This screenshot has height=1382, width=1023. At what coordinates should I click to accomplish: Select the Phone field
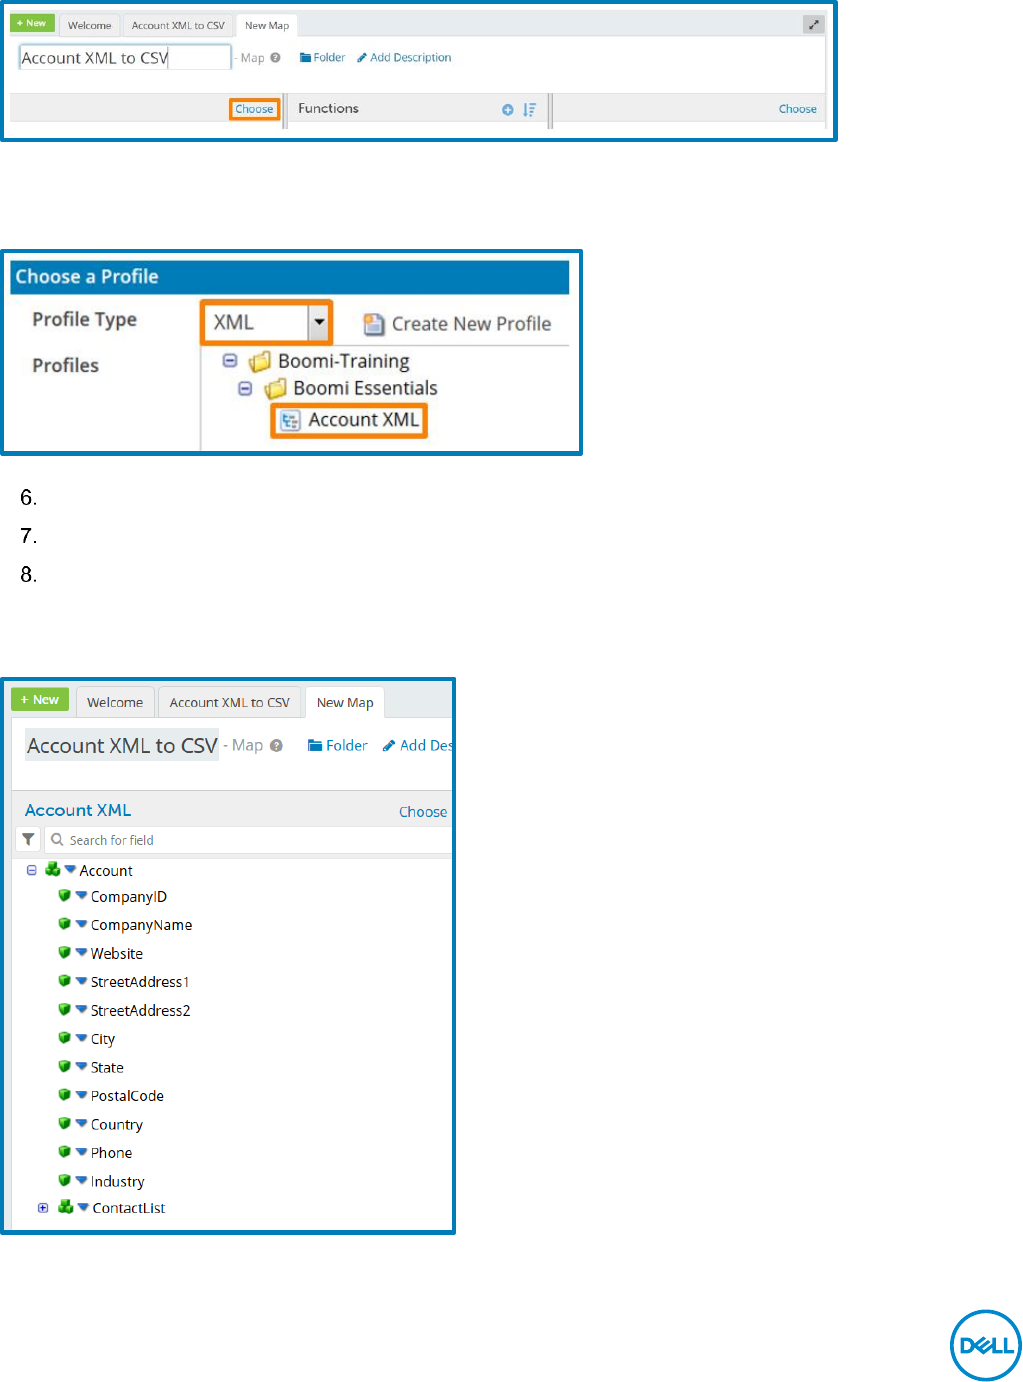[x=111, y=1153]
